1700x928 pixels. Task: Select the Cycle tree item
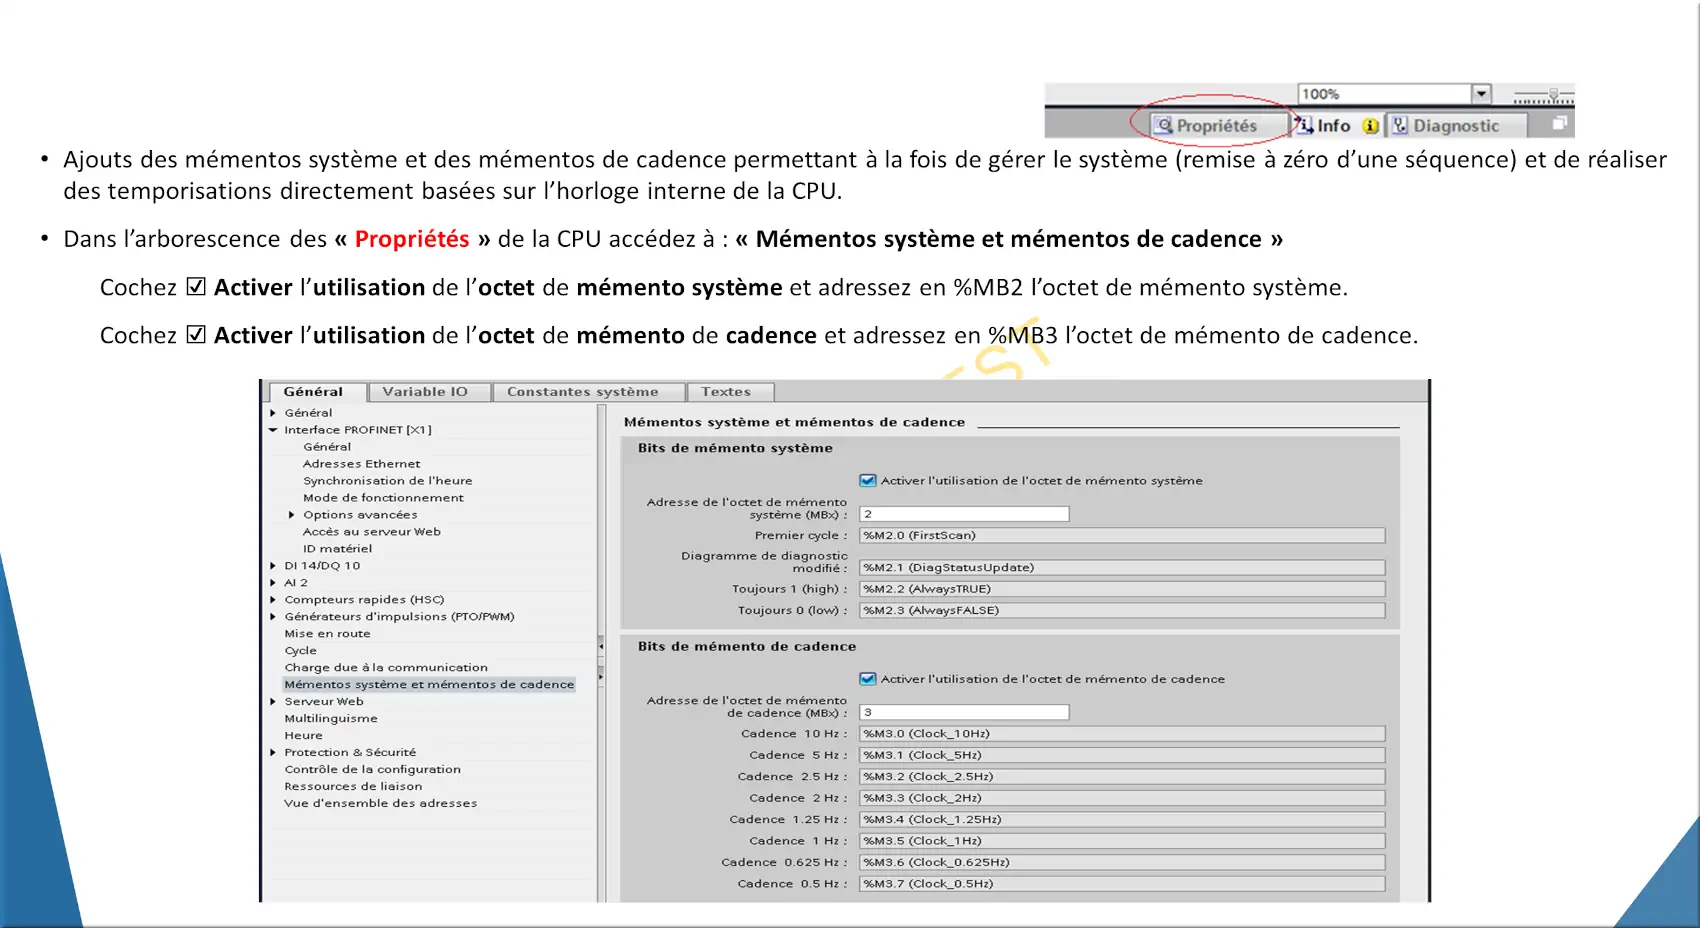click(x=300, y=651)
